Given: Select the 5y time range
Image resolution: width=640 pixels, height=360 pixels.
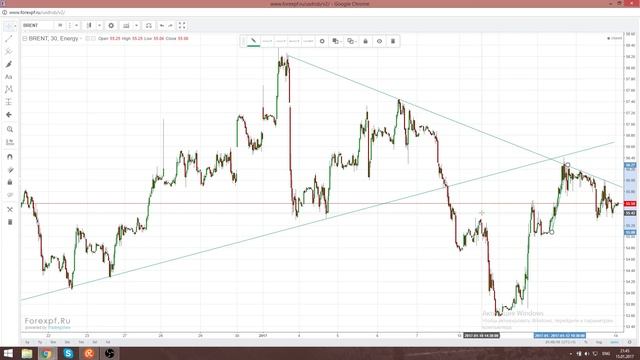Looking at the screenshot, I should (27, 342).
